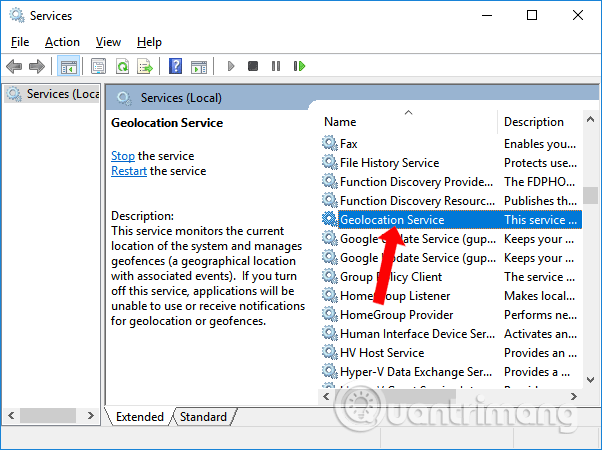The height and width of the screenshot is (450, 602).
Task: Click the Pause Service toolbar icon
Action: coord(276,66)
